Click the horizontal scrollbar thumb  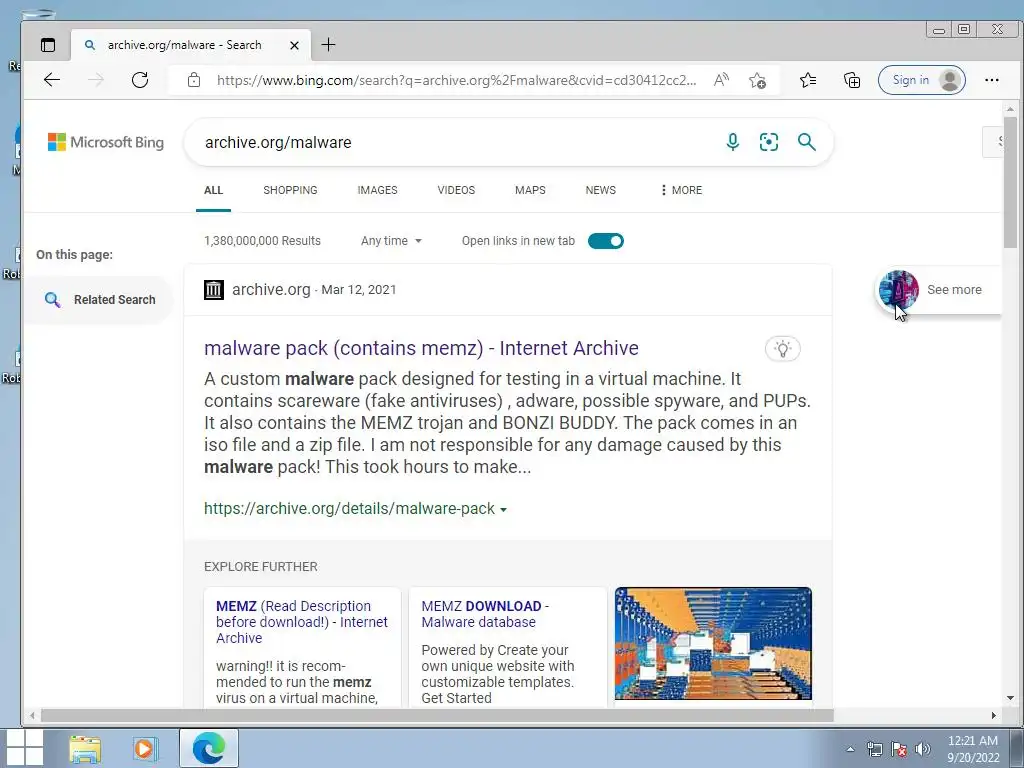tap(437, 715)
